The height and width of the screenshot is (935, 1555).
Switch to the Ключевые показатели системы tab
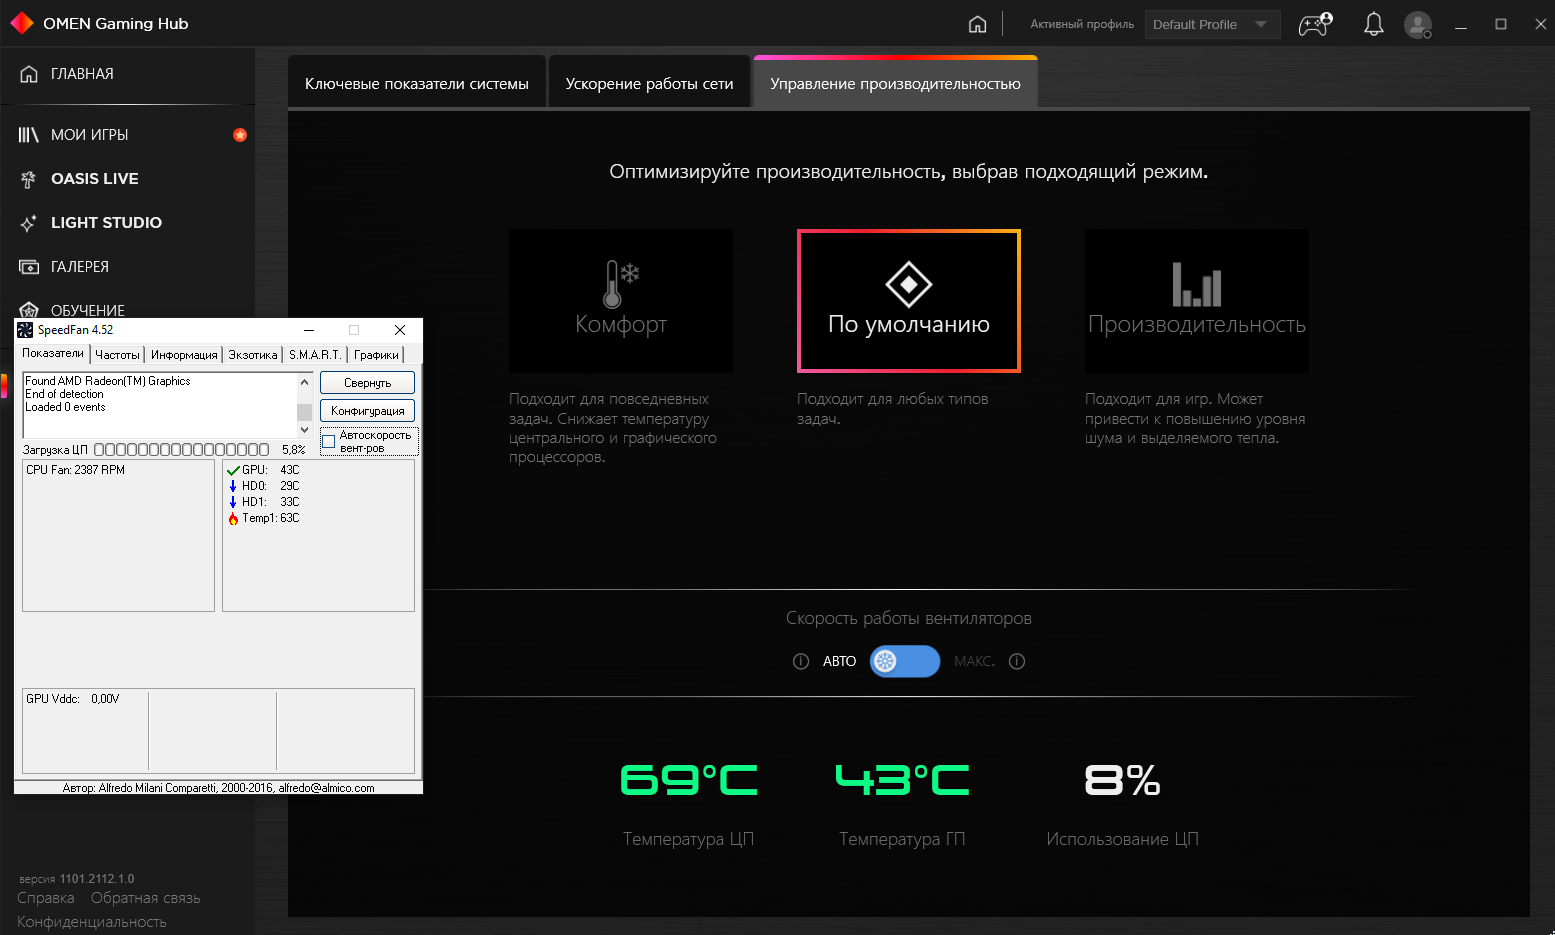pyautogui.click(x=417, y=82)
